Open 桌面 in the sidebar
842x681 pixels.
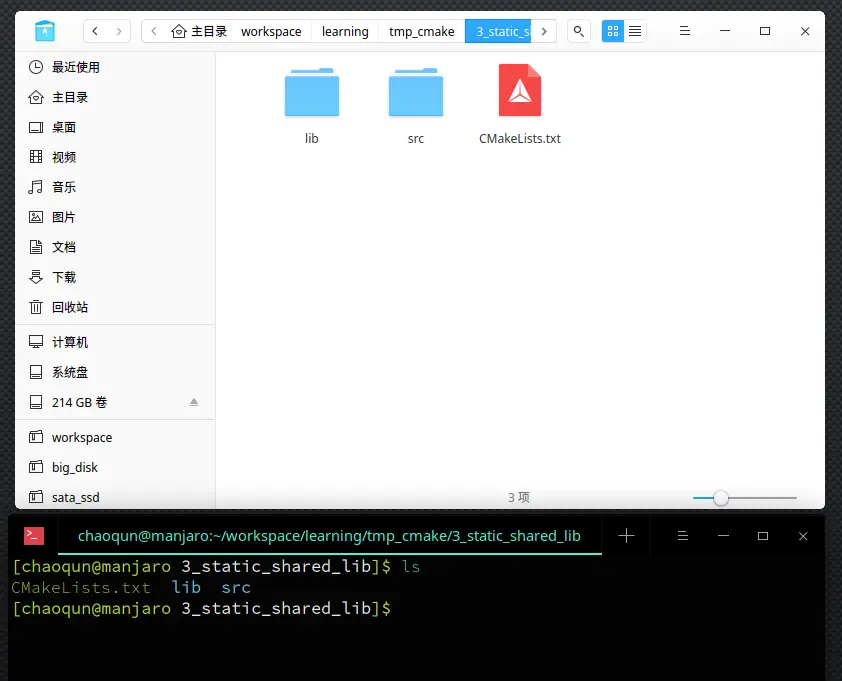[115, 127]
